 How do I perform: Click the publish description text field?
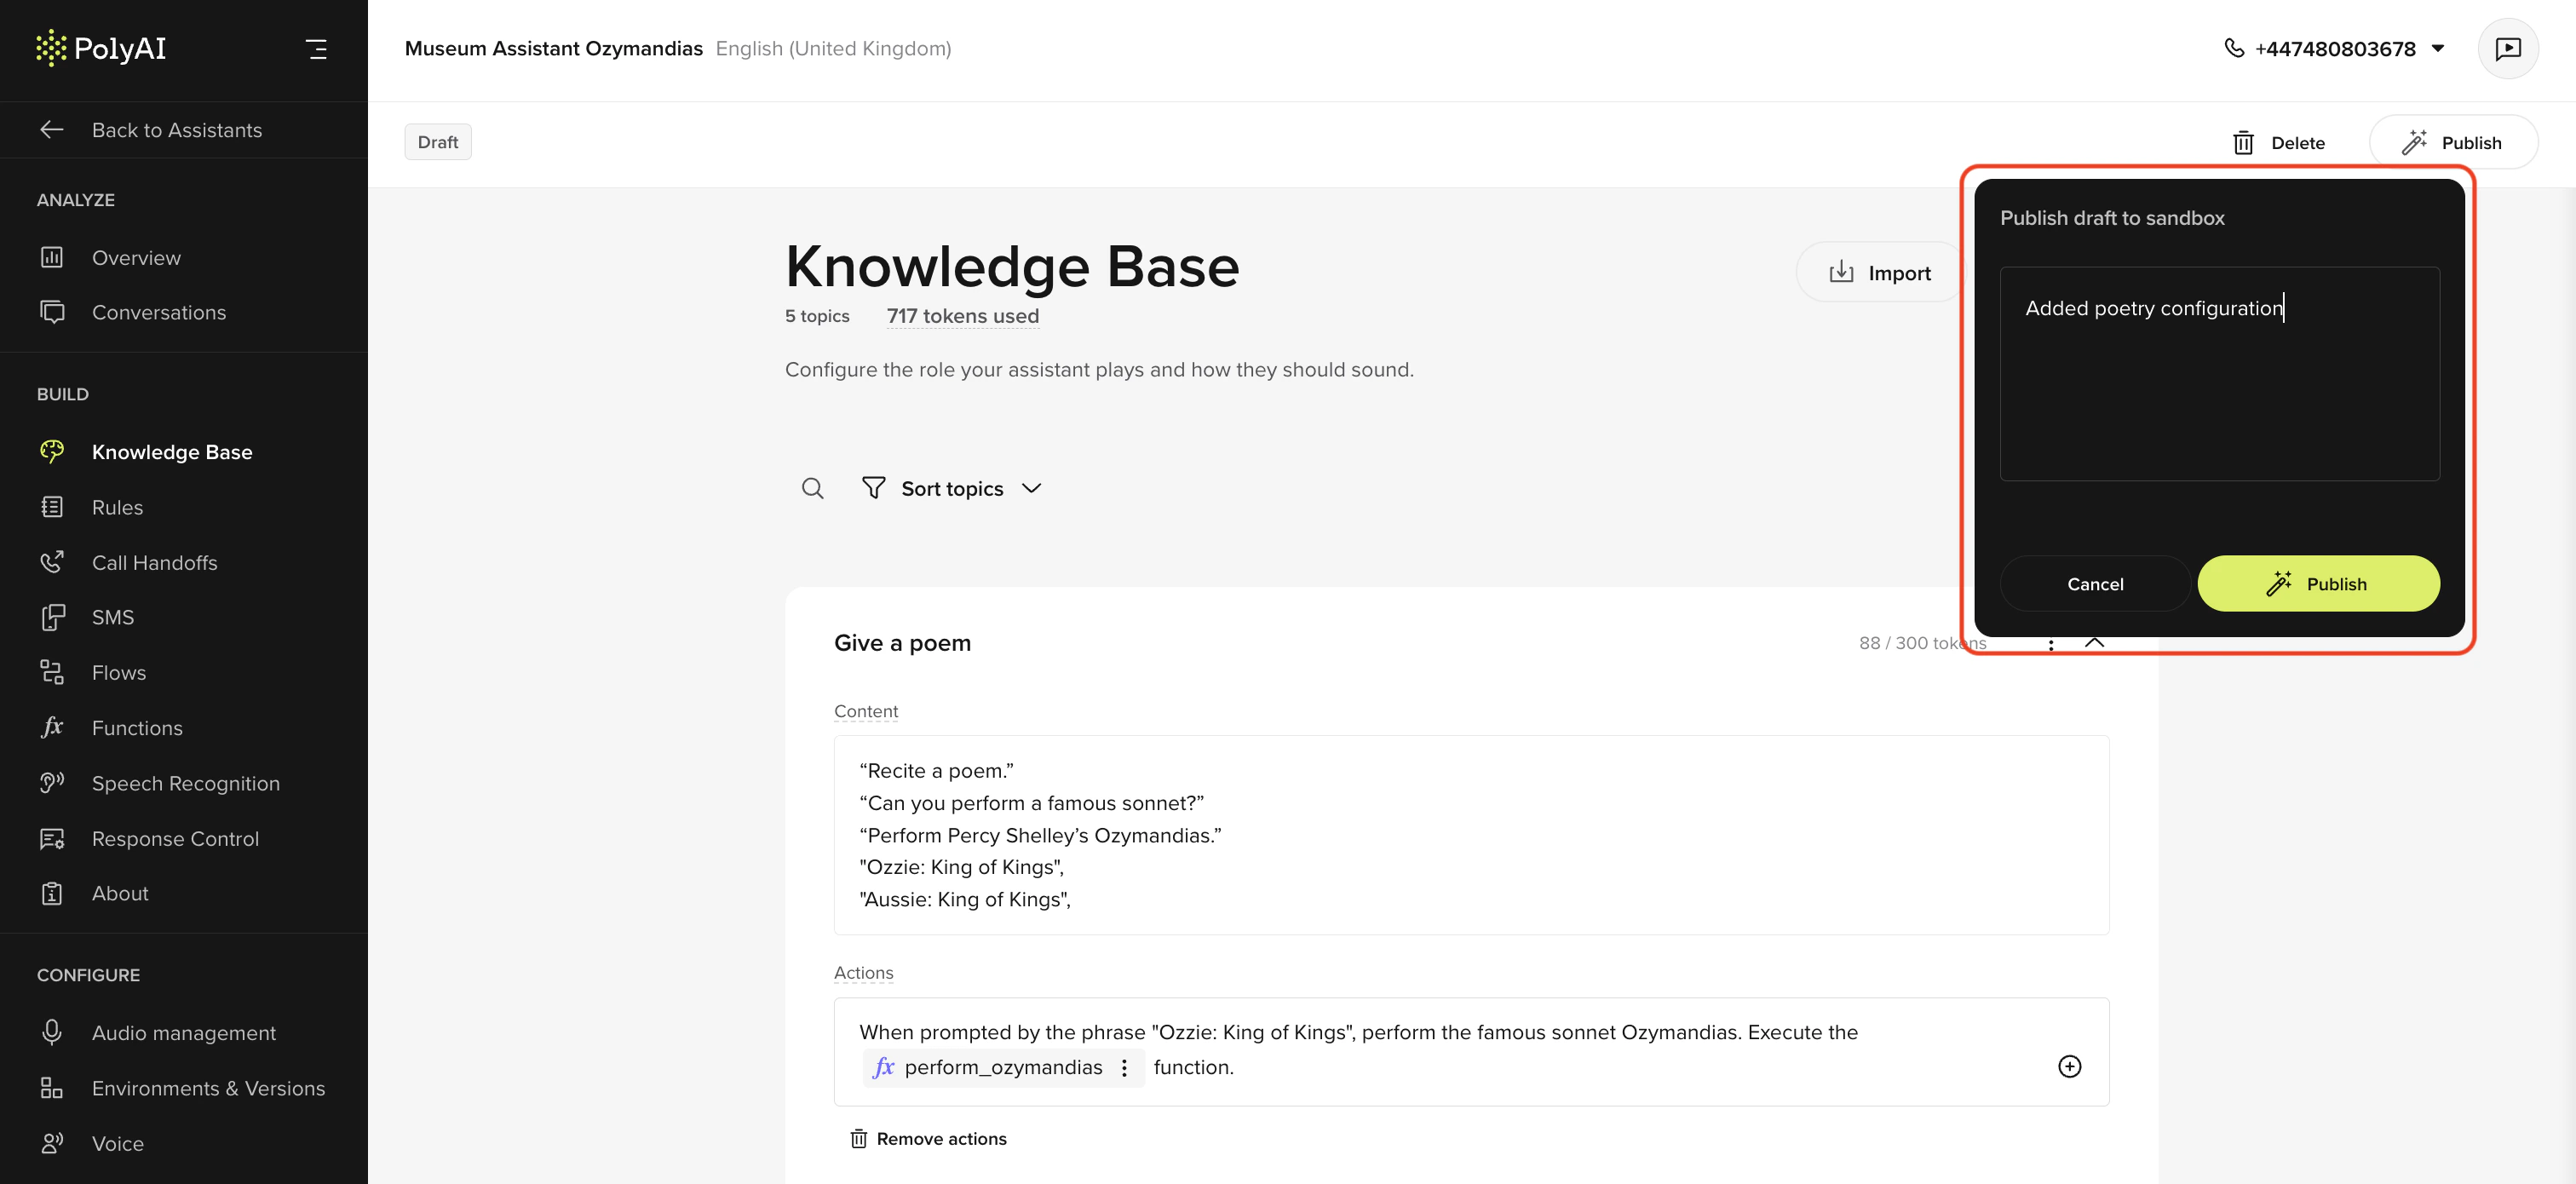(2218, 373)
